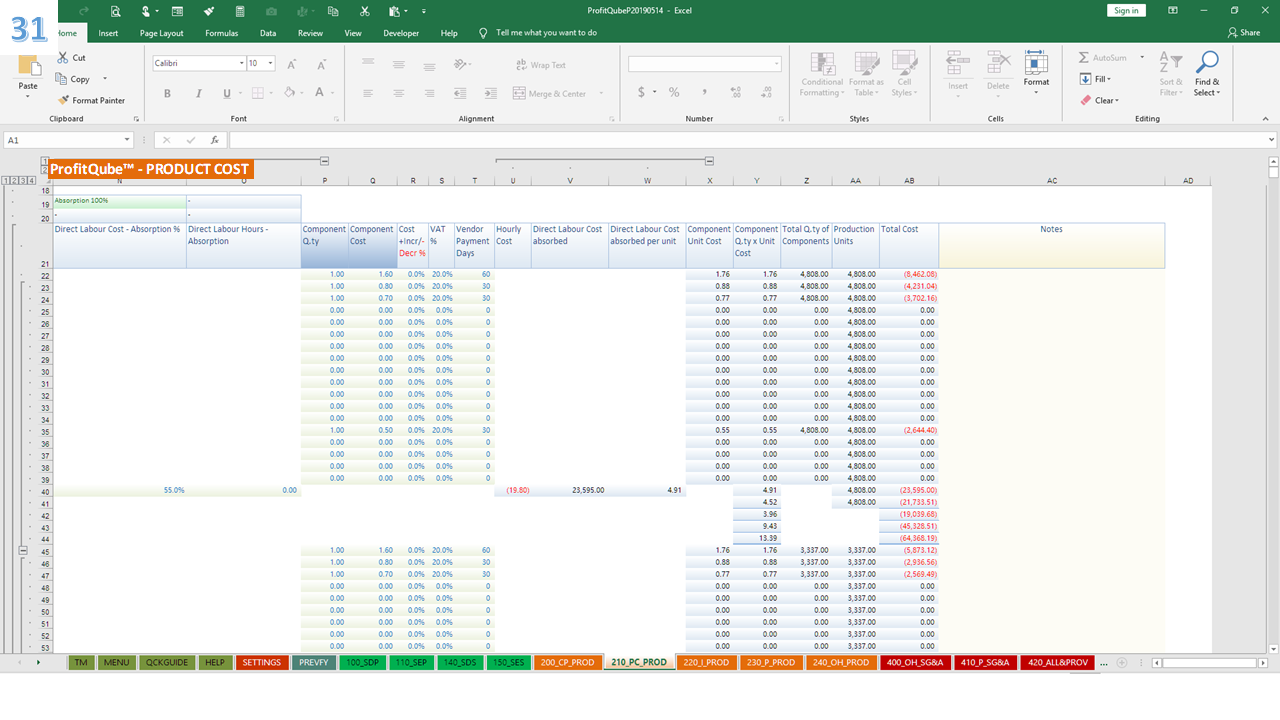Open the Developer ribbon tab
The image size is (1280, 720).
tap(401, 33)
